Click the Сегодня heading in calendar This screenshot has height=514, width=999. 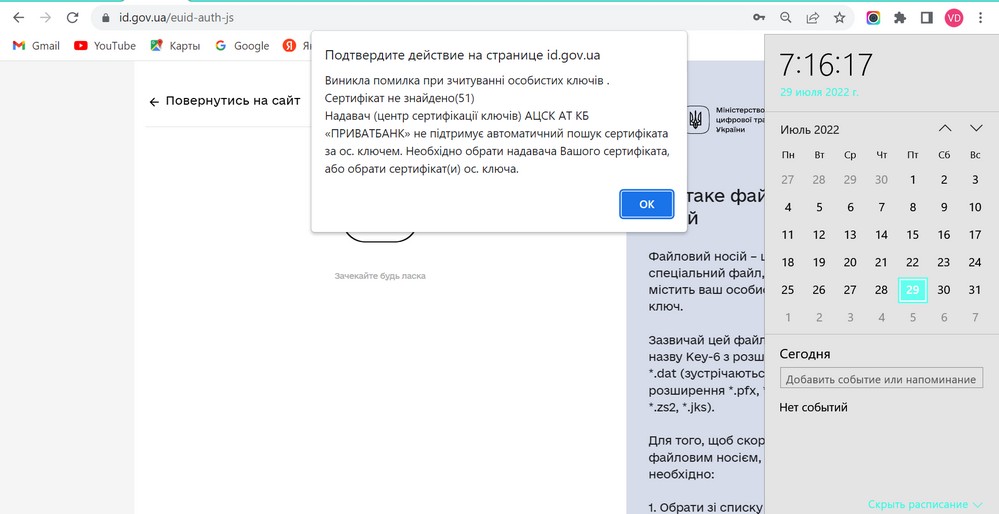[805, 354]
